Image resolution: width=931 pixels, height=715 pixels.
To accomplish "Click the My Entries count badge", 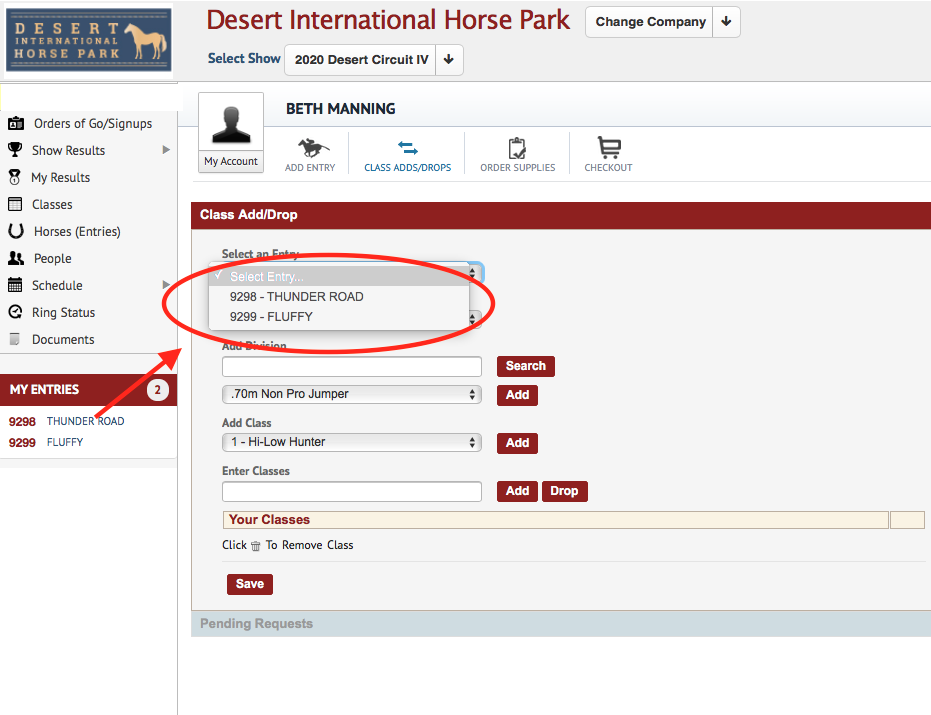I will pos(157,390).
